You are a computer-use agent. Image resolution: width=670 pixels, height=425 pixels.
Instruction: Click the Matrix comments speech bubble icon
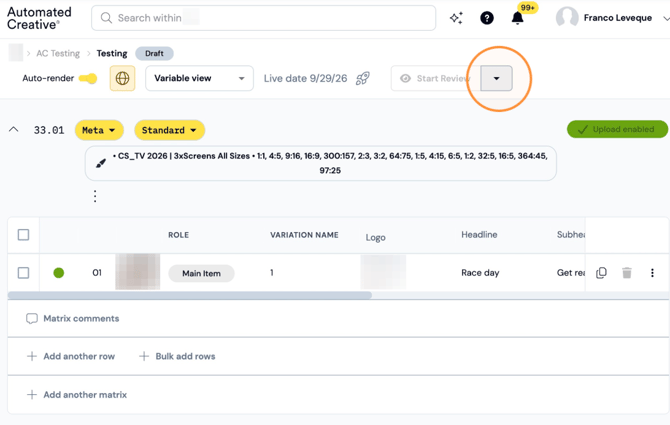pos(32,319)
